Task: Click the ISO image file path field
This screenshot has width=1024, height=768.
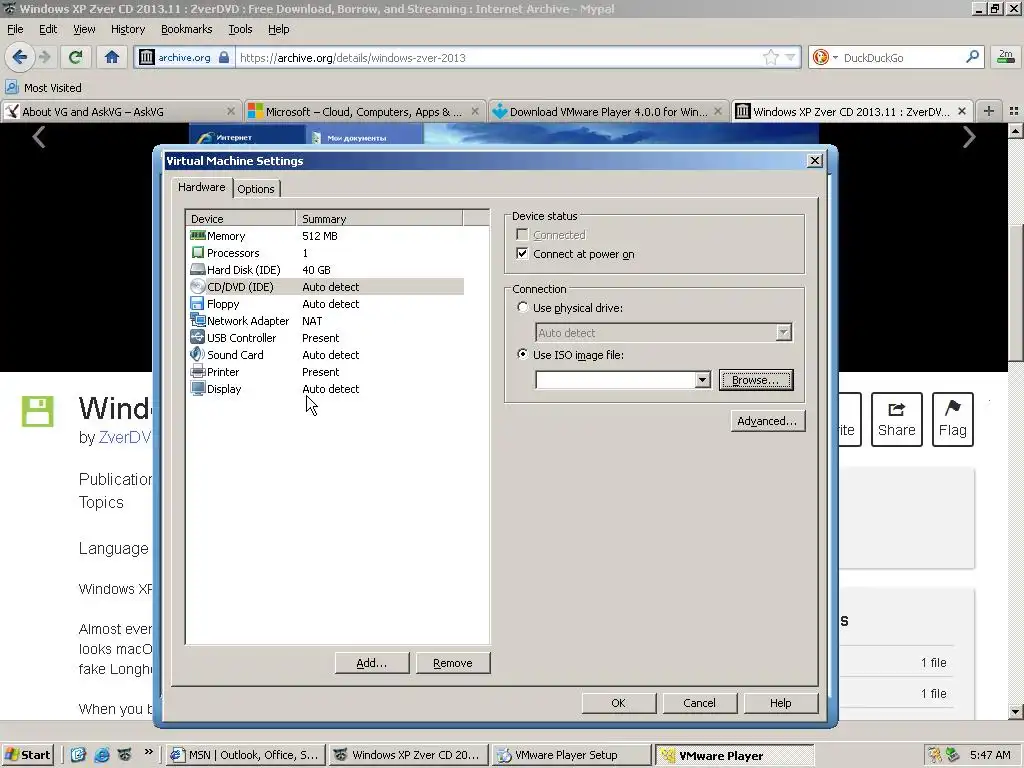Action: point(615,379)
